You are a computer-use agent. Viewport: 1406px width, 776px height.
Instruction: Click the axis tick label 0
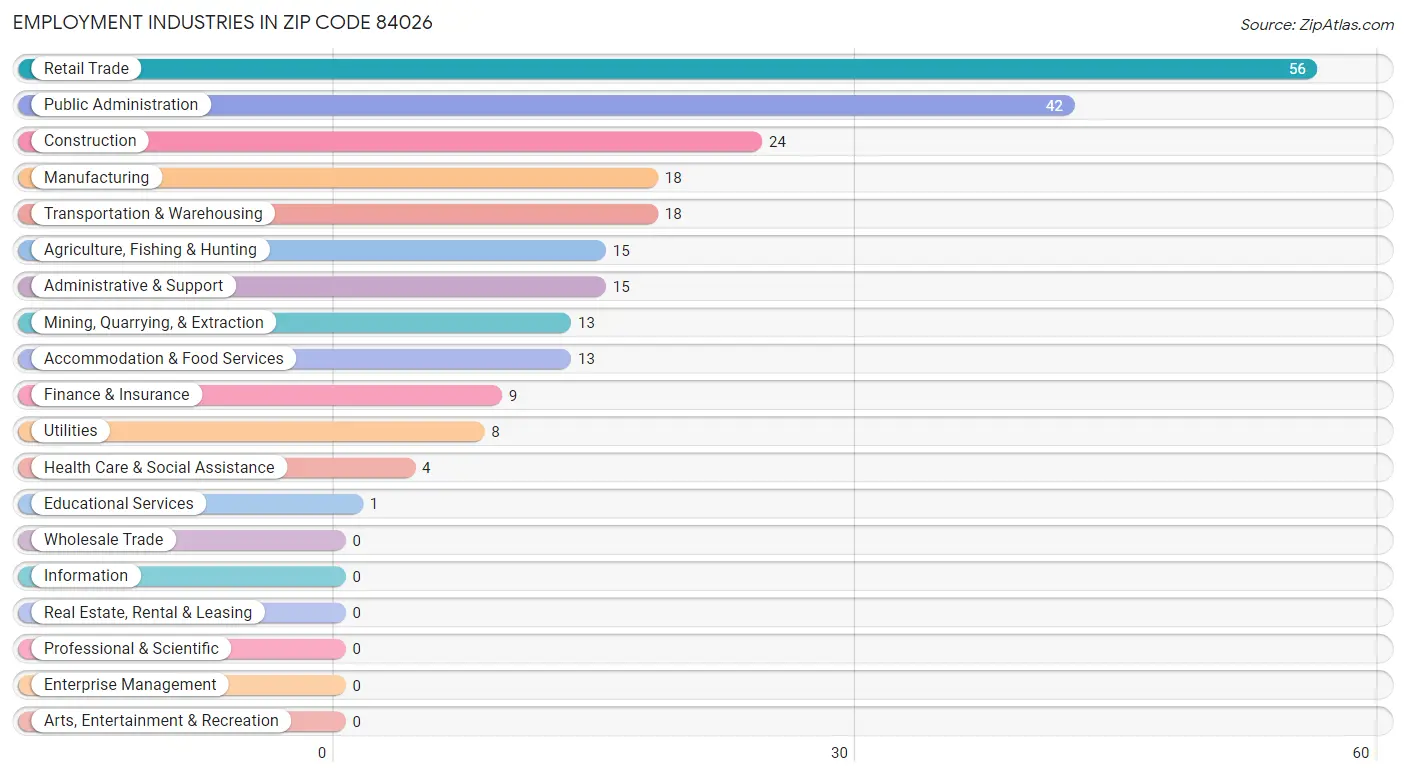pyautogui.click(x=322, y=753)
